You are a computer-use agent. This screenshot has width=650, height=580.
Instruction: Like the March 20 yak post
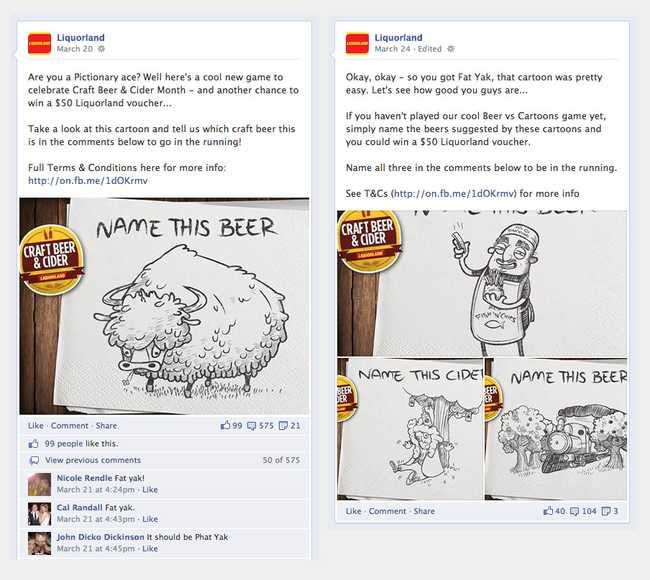coord(36,426)
